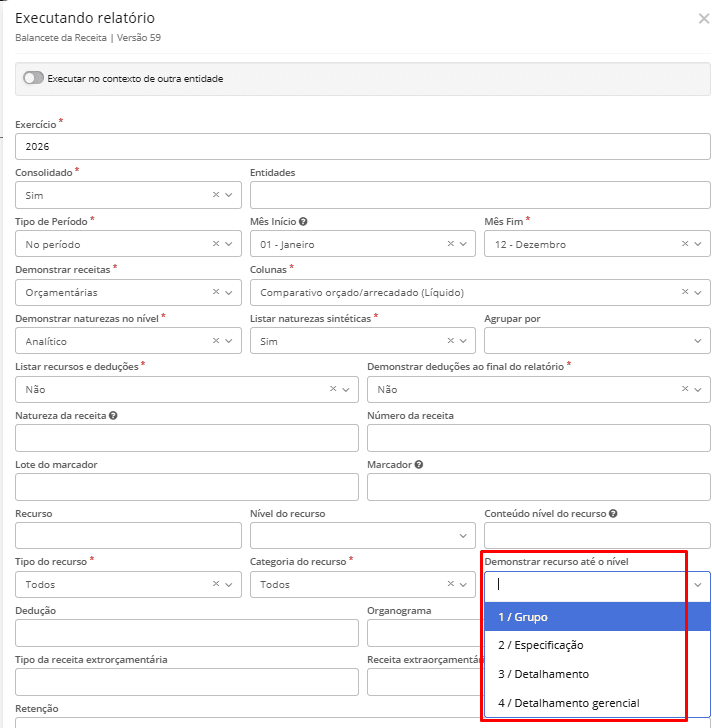Open the Colunas dropdown
The image size is (712, 728).
[x=698, y=292]
